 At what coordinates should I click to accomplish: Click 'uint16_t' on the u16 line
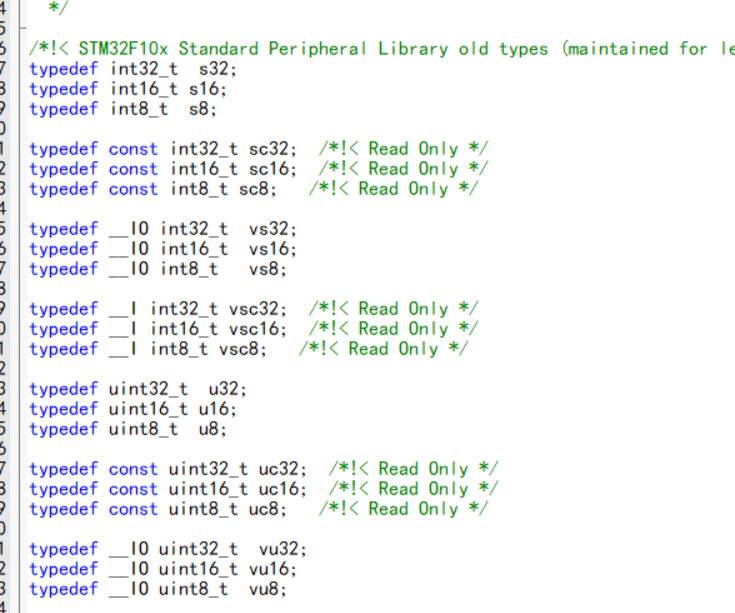[x=148, y=409]
